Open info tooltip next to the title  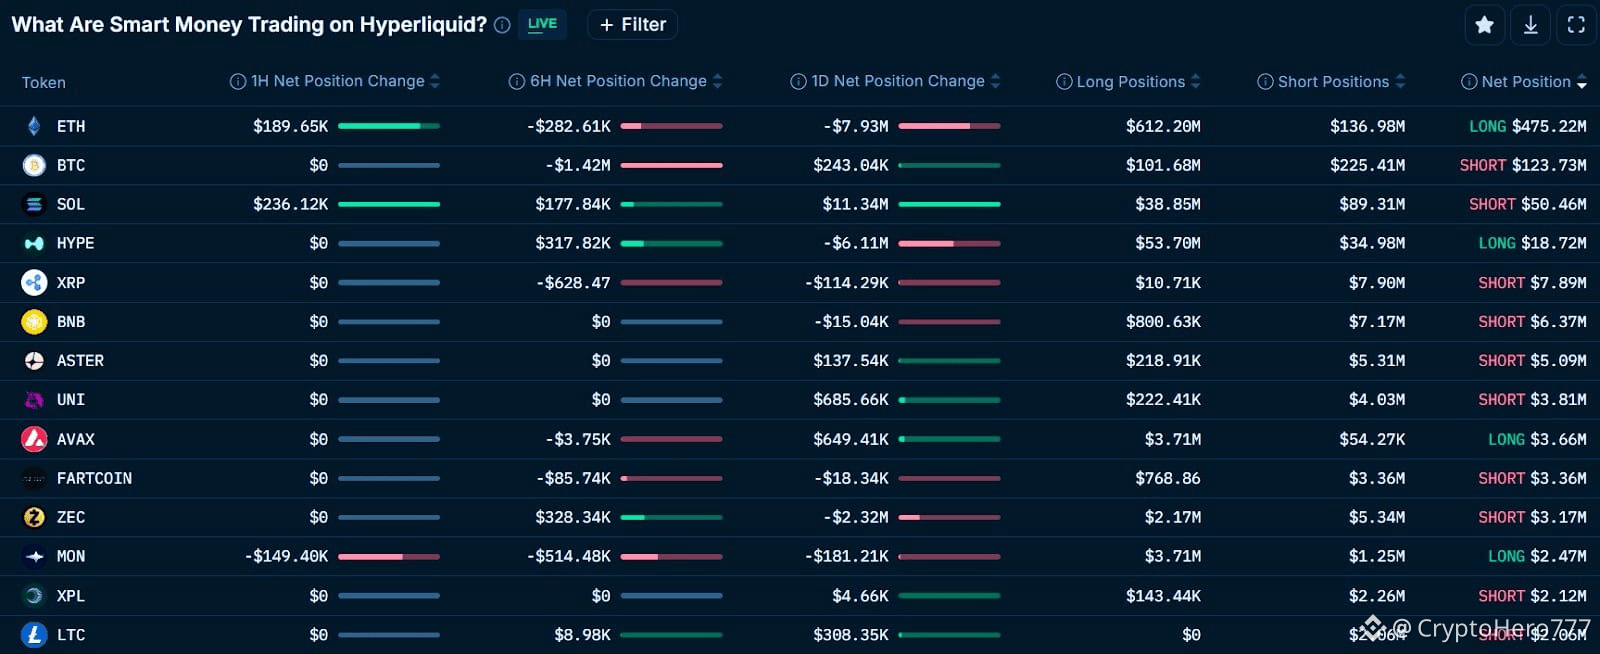(x=502, y=25)
